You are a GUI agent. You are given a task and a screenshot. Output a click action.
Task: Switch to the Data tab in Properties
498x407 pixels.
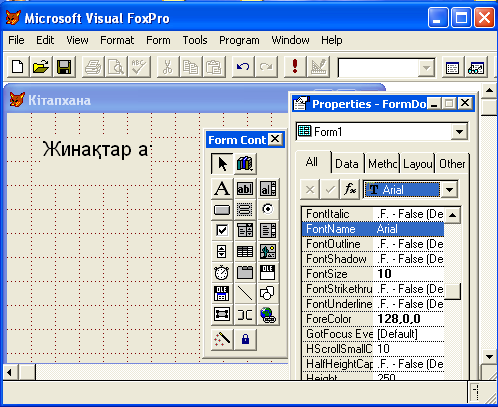click(347, 164)
